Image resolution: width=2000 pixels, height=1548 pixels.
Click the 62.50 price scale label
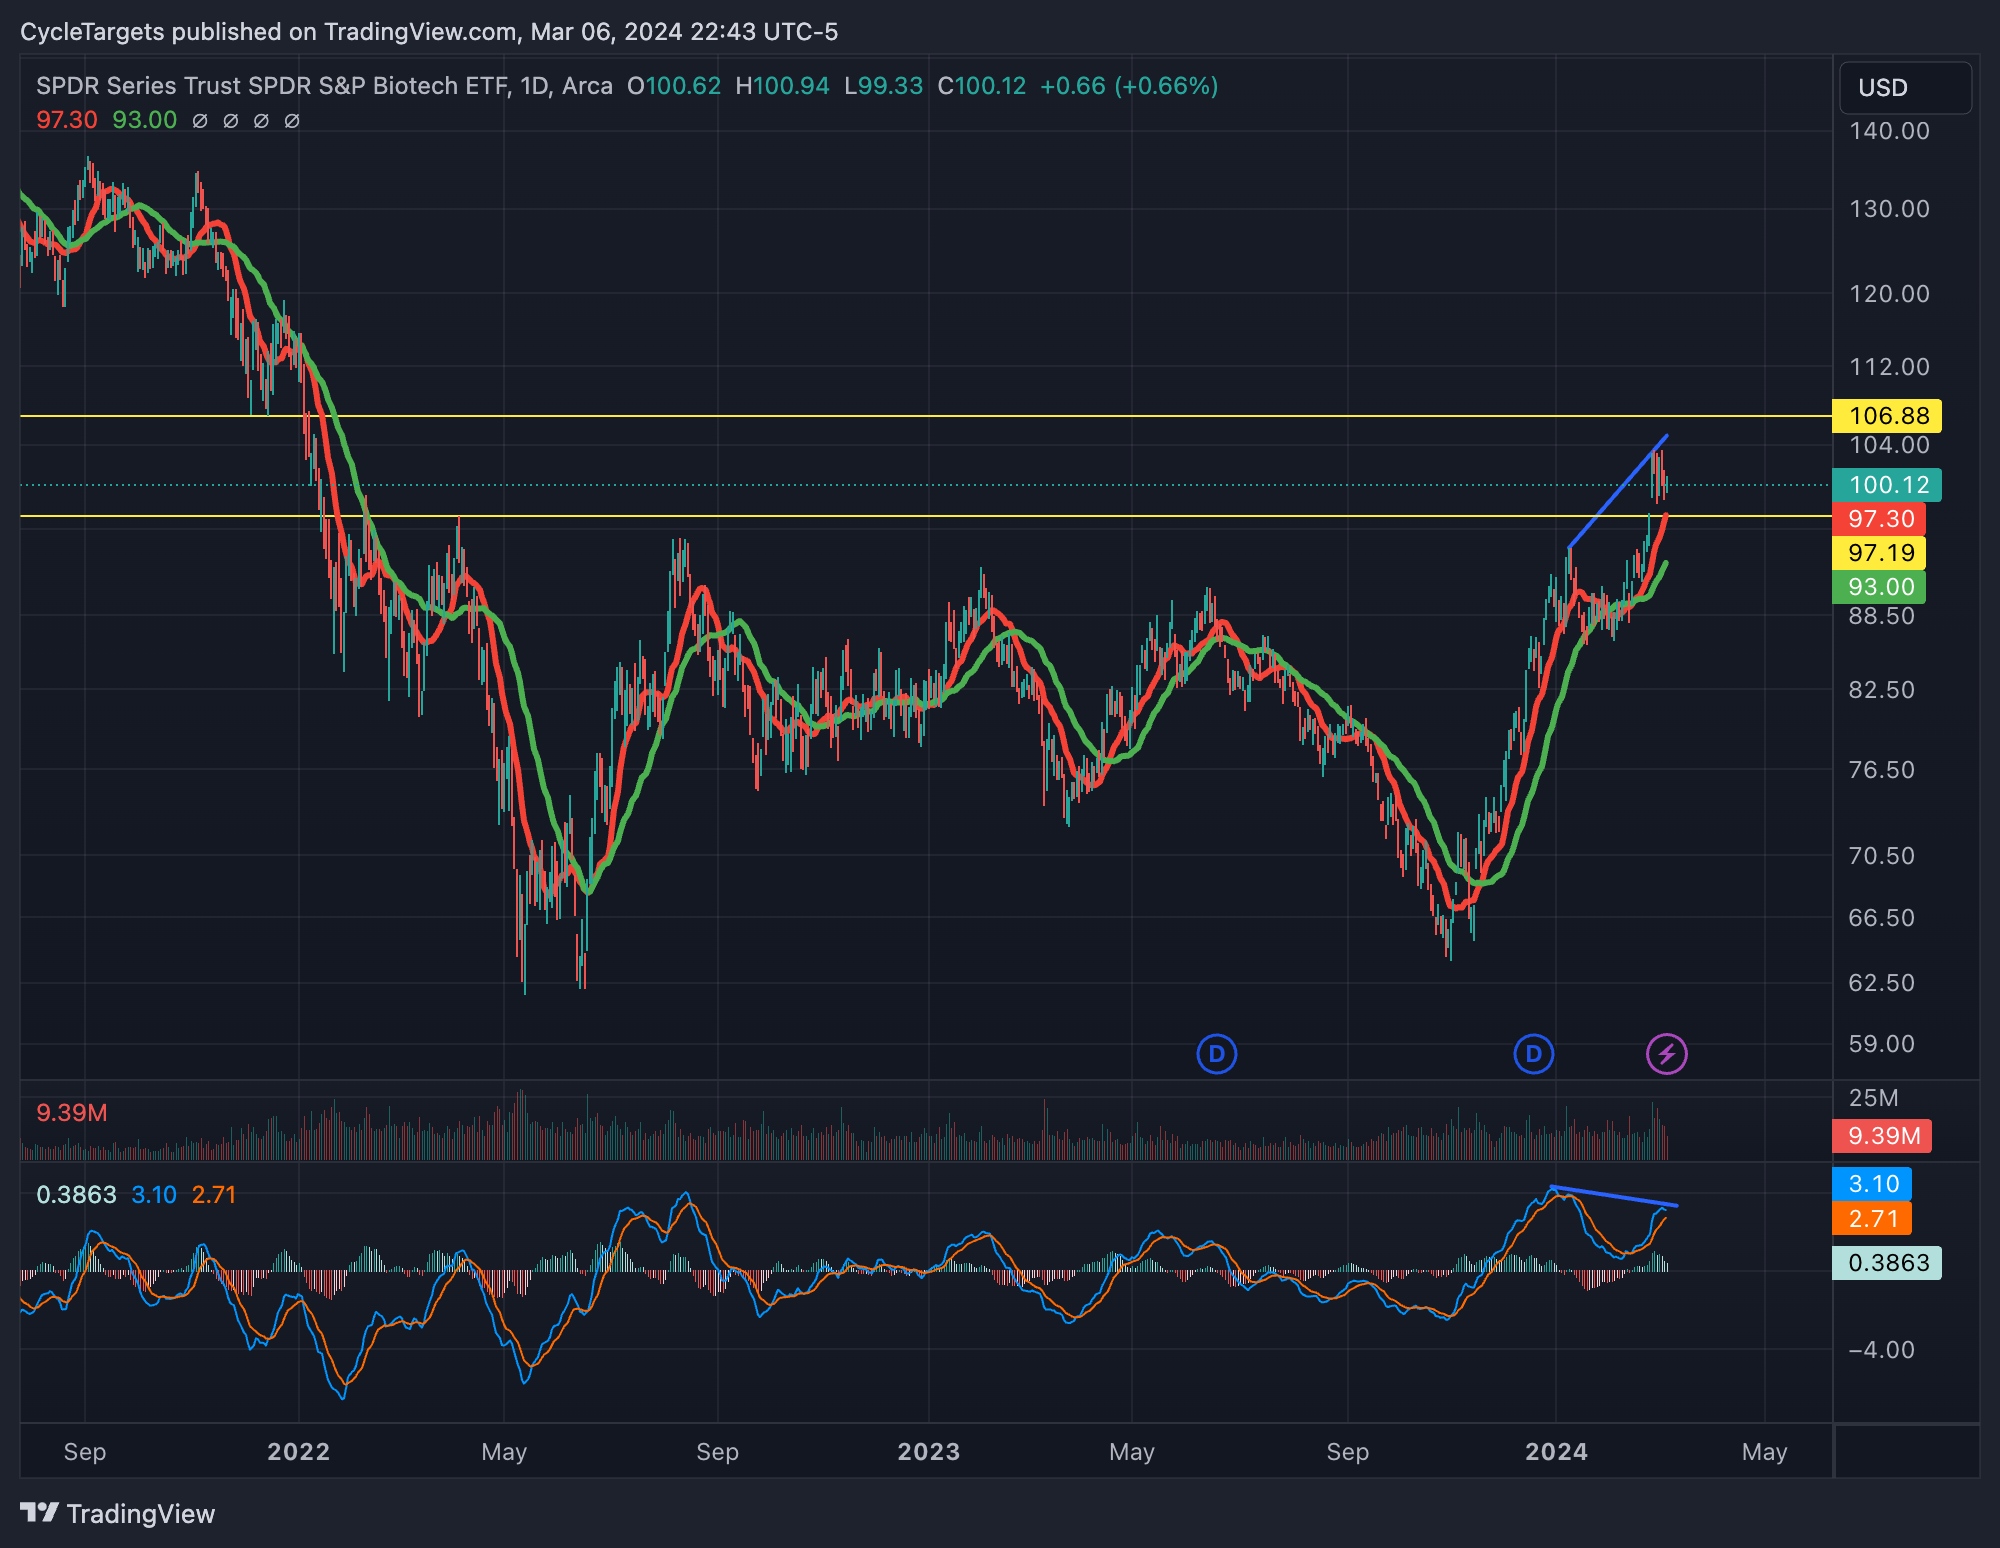pyautogui.click(x=1881, y=983)
